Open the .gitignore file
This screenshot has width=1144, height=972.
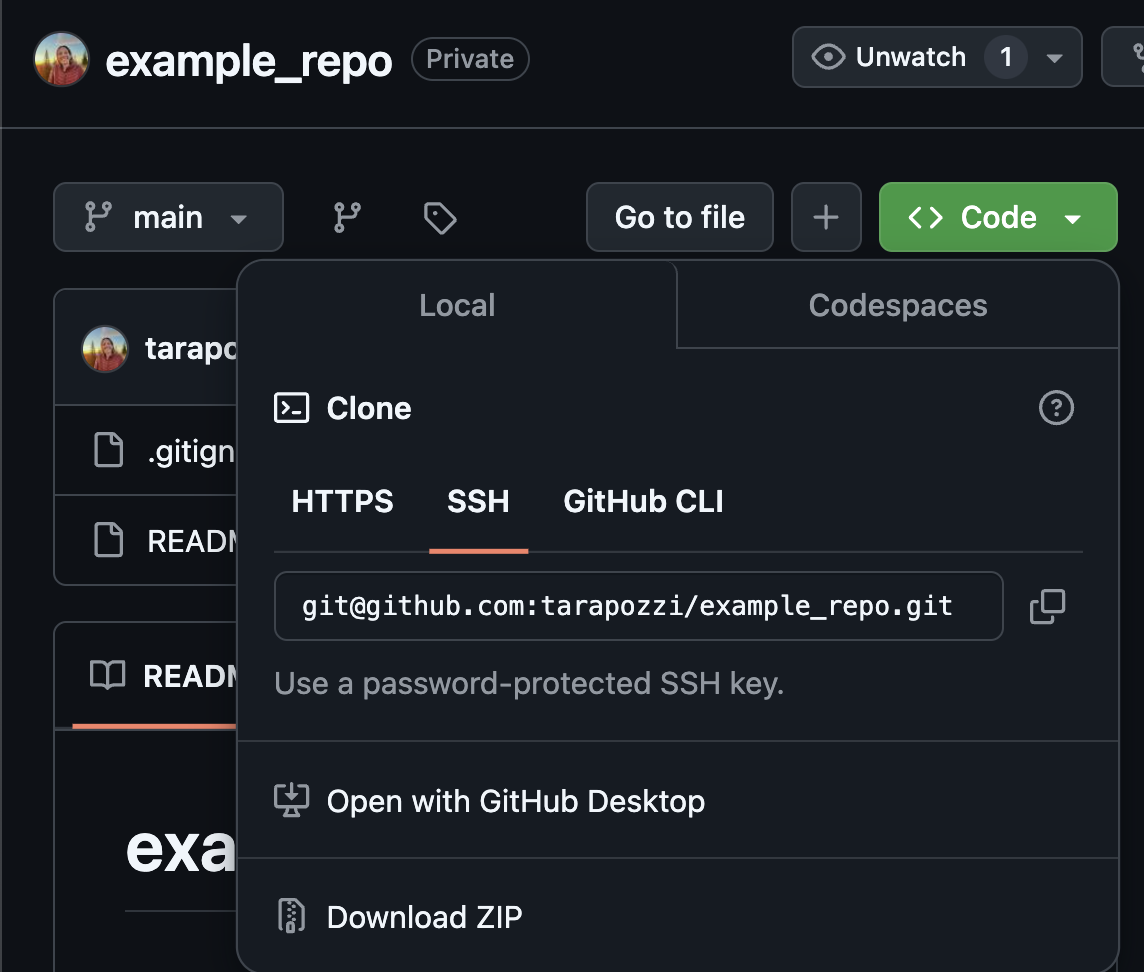[x=191, y=452]
